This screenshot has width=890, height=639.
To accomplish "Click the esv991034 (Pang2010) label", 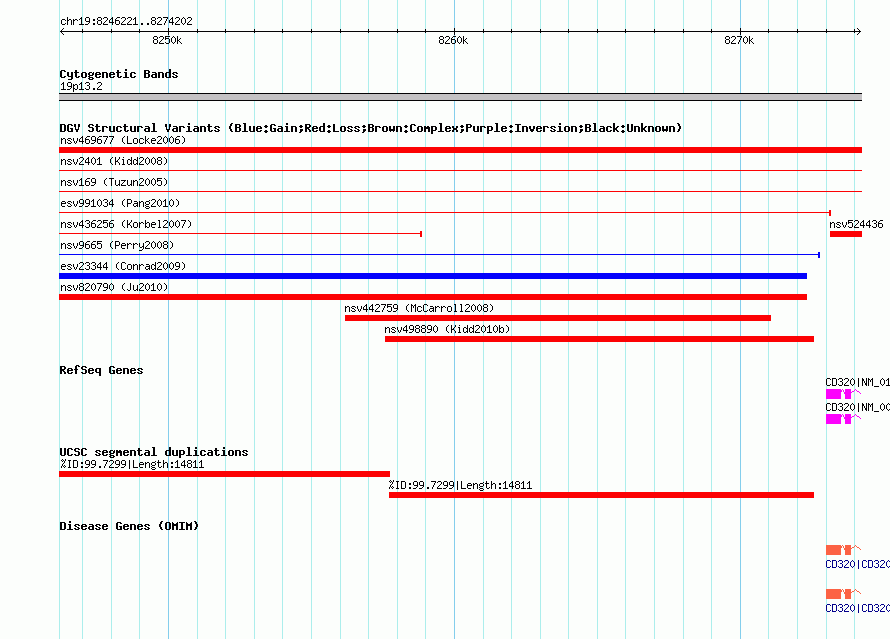I will pos(120,203).
